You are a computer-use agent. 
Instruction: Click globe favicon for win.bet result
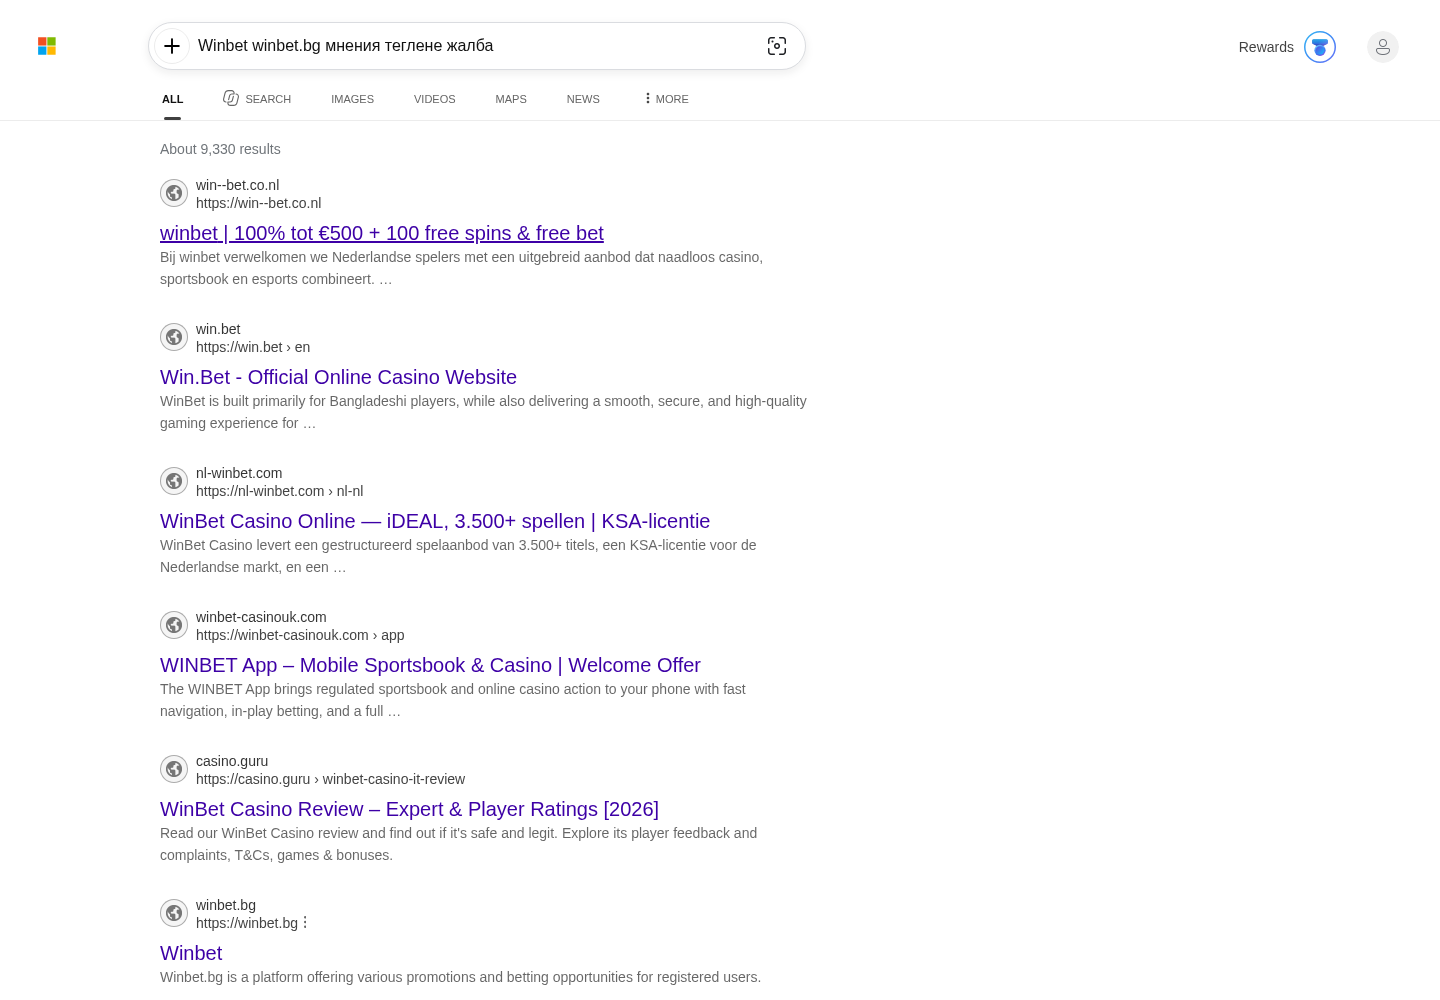click(x=174, y=337)
